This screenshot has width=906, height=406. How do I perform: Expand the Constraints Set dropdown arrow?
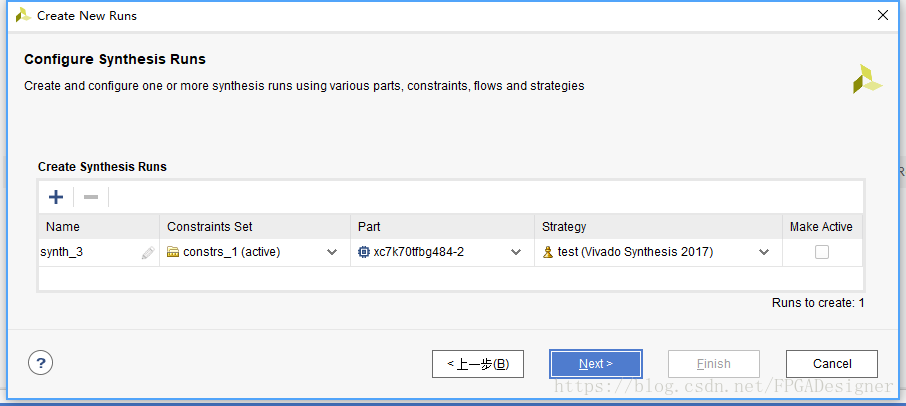coord(332,252)
